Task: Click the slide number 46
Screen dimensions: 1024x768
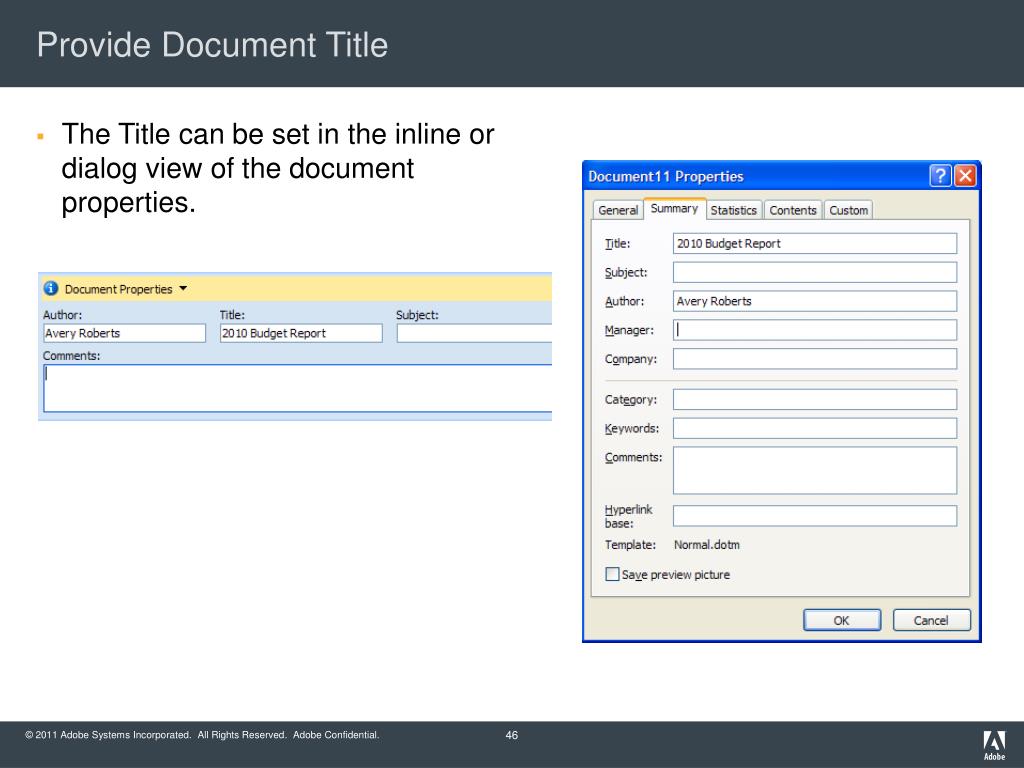Action: 511,735
